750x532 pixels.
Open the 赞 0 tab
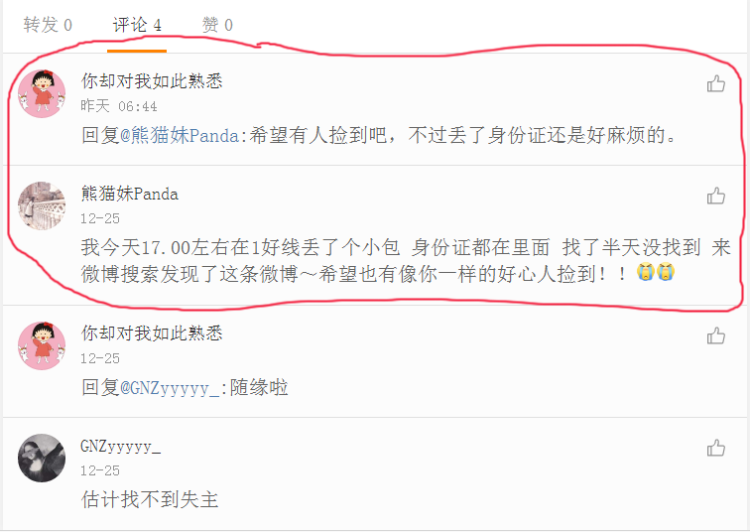(217, 25)
